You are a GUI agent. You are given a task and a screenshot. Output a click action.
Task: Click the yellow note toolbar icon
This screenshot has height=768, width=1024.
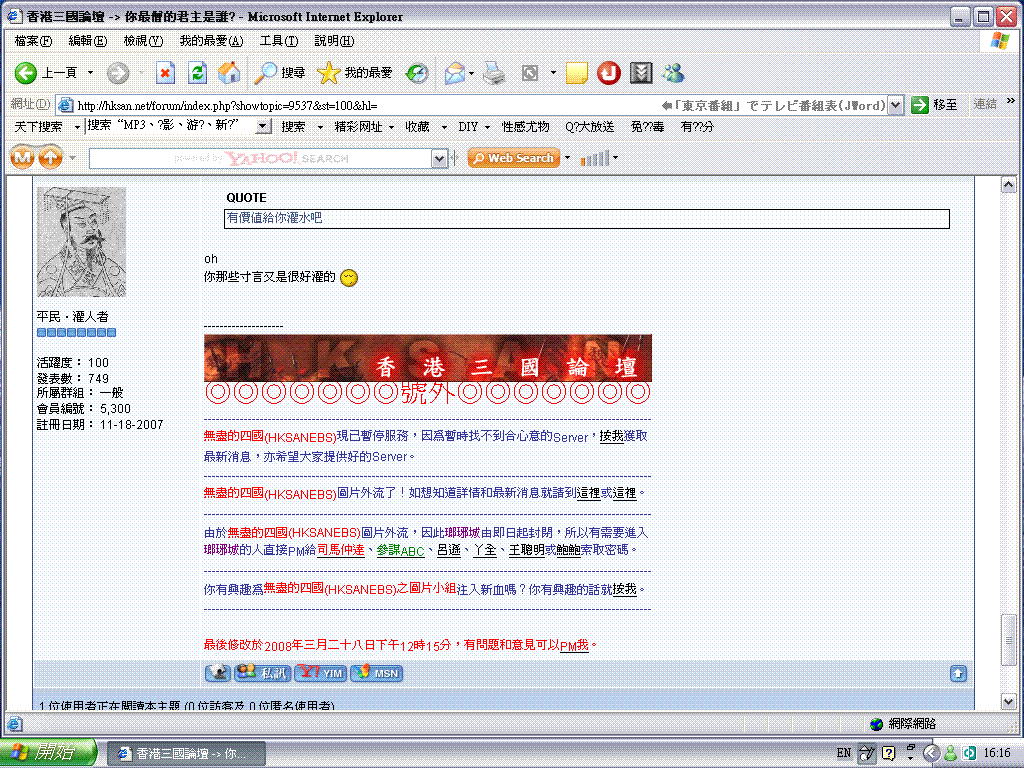[577, 72]
